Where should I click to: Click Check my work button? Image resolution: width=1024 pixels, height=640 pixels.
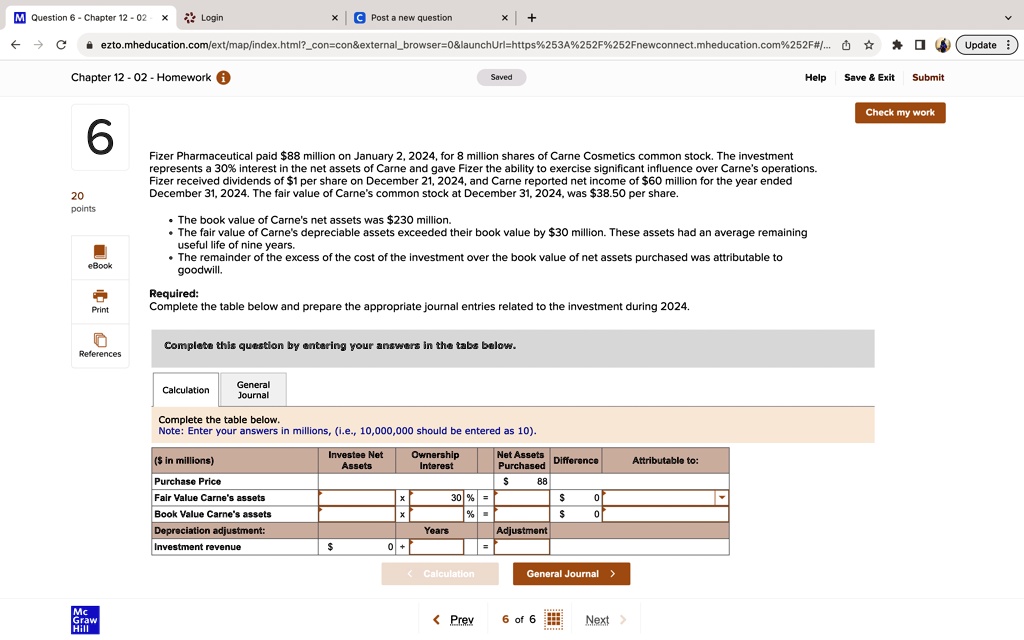pyautogui.click(x=900, y=112)
